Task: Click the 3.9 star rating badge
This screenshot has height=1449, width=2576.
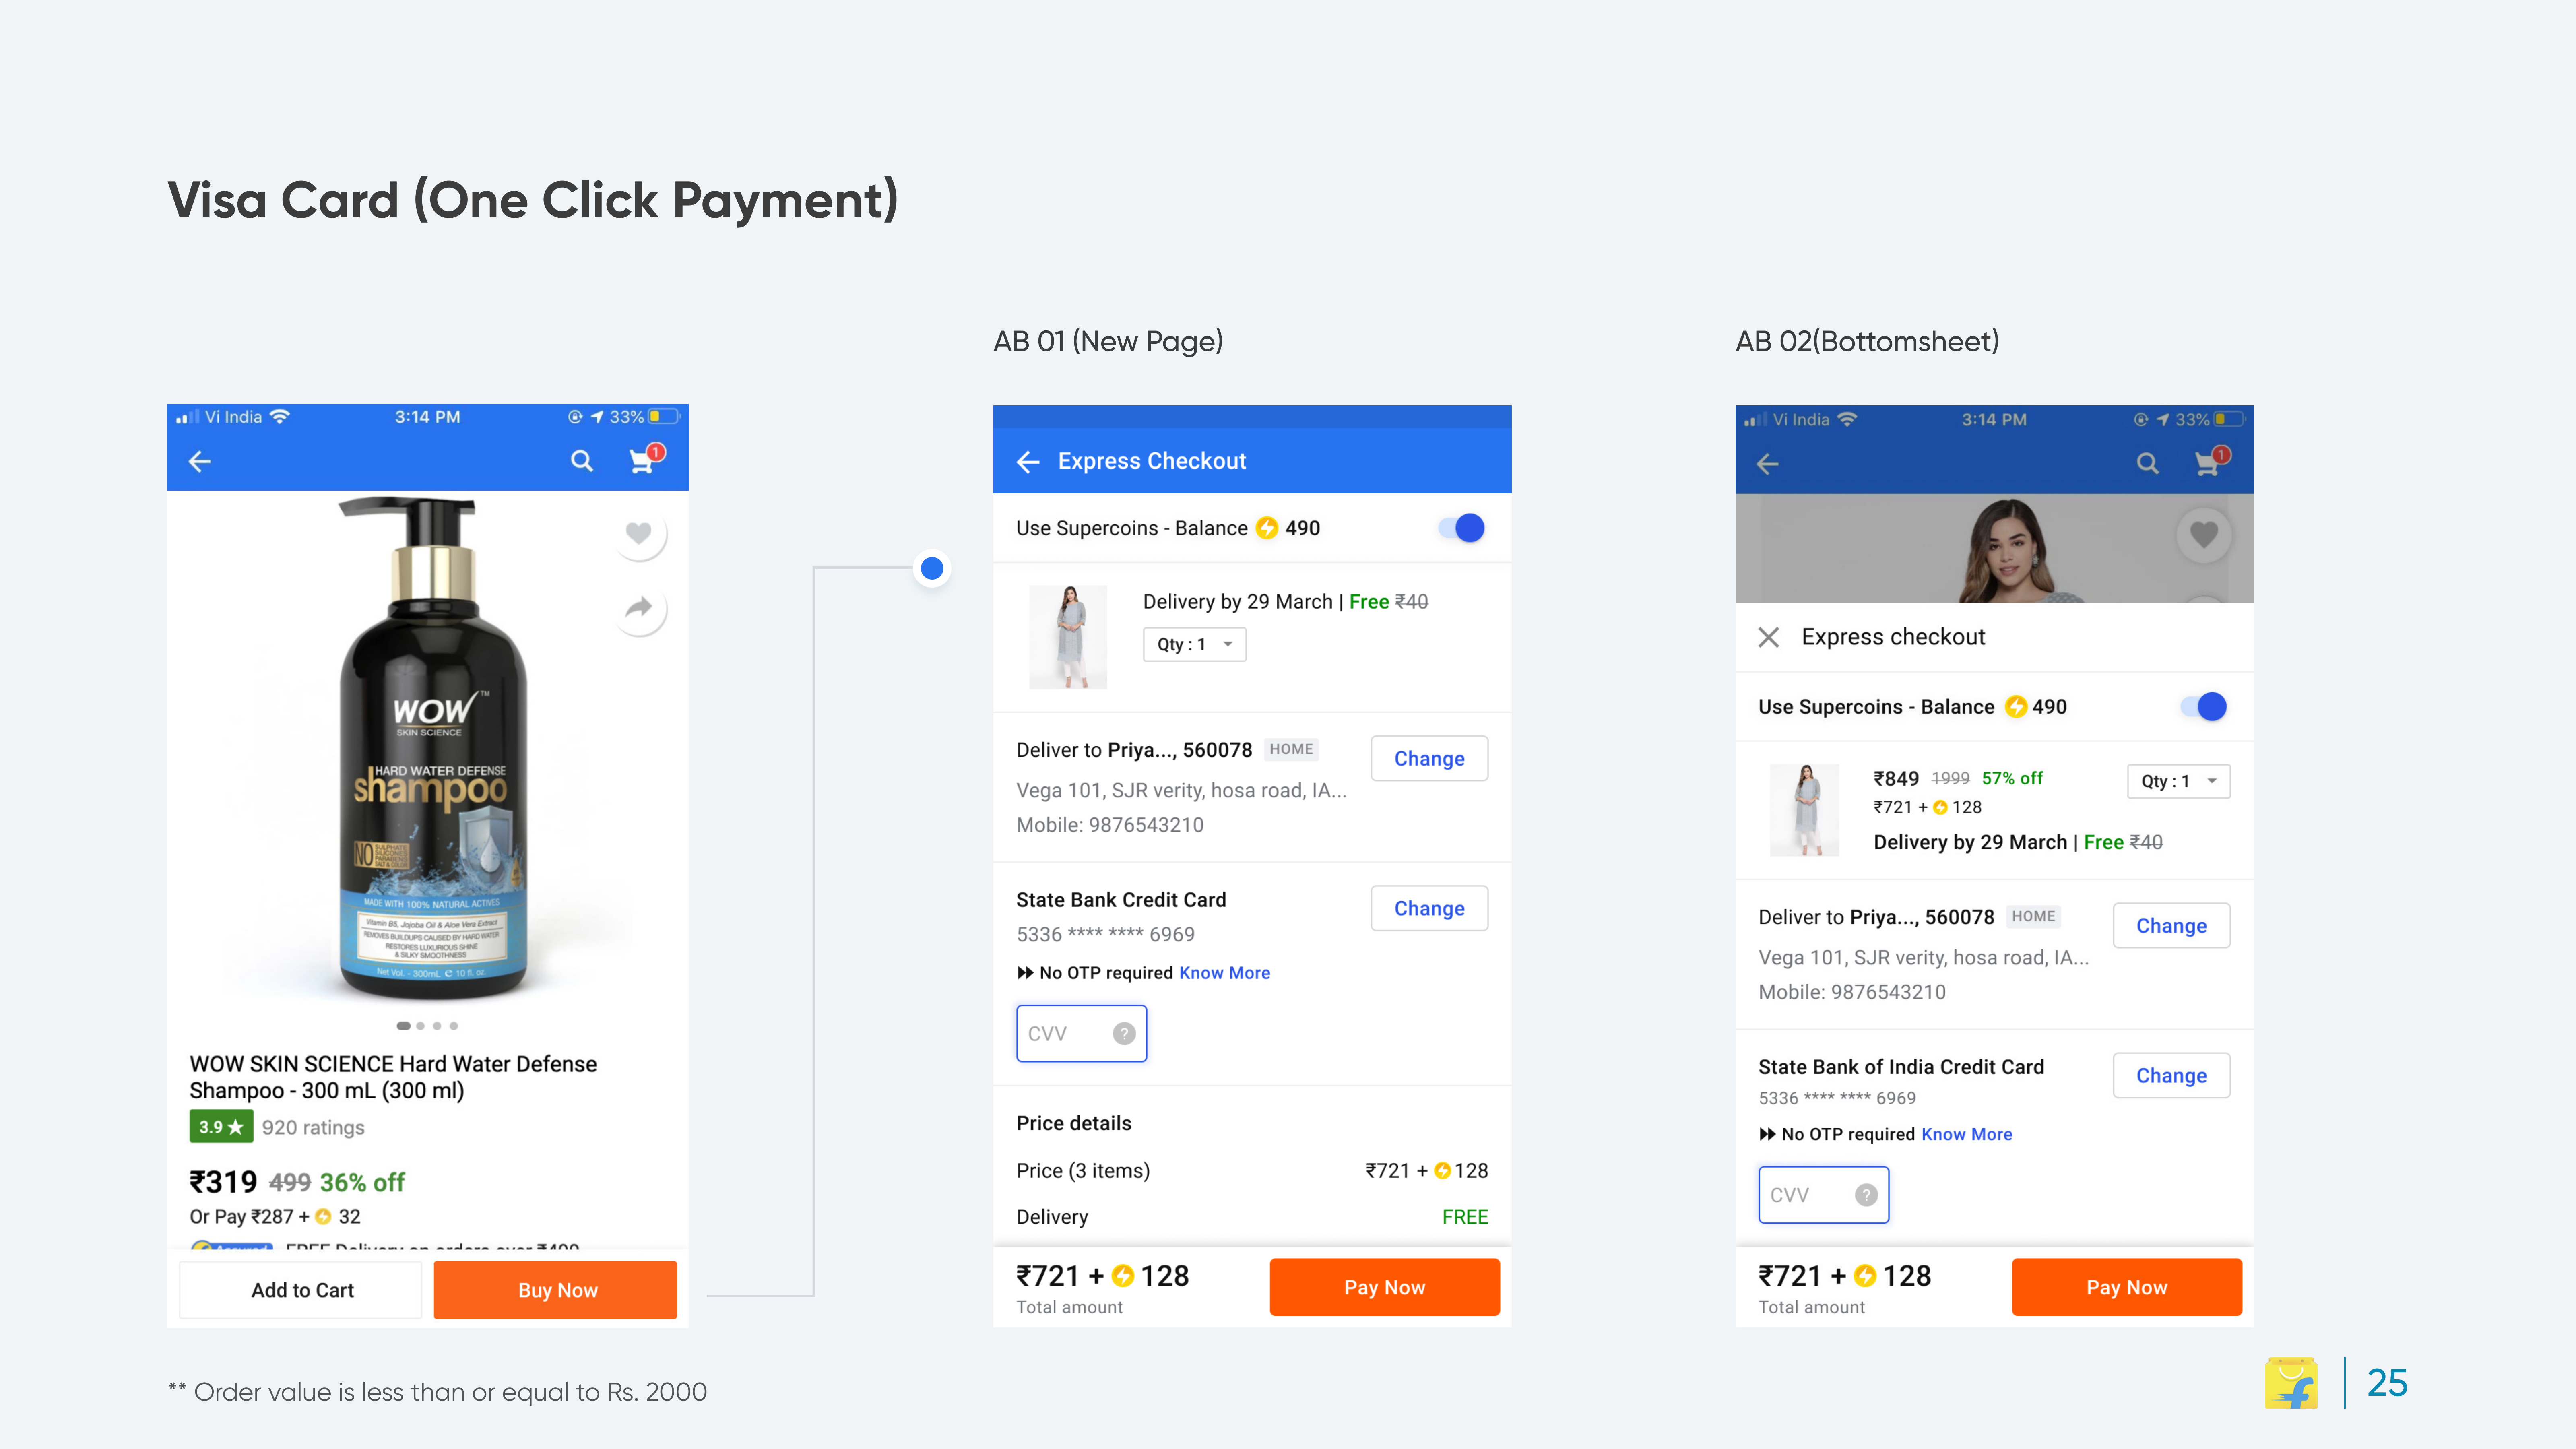Action: point(221,1127)
